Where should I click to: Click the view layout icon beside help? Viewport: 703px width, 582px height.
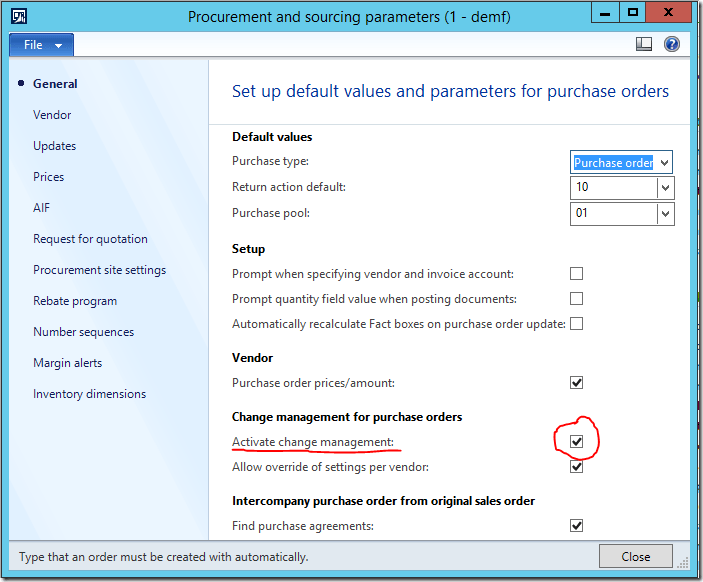pos(645,44)
